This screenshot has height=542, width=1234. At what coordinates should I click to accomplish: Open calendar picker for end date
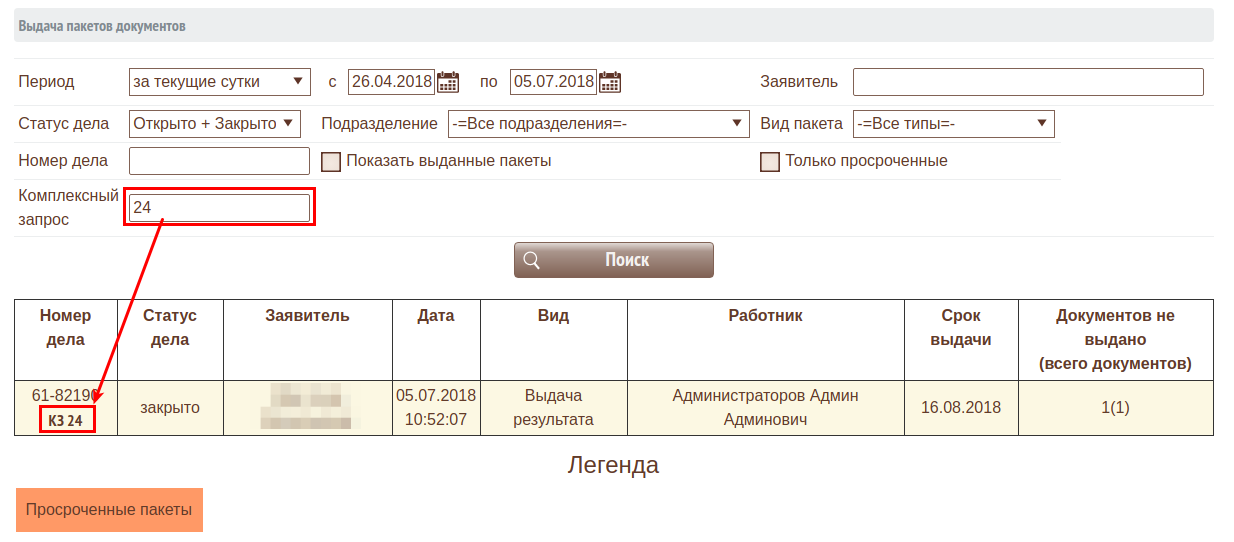(x=610, y=82)
